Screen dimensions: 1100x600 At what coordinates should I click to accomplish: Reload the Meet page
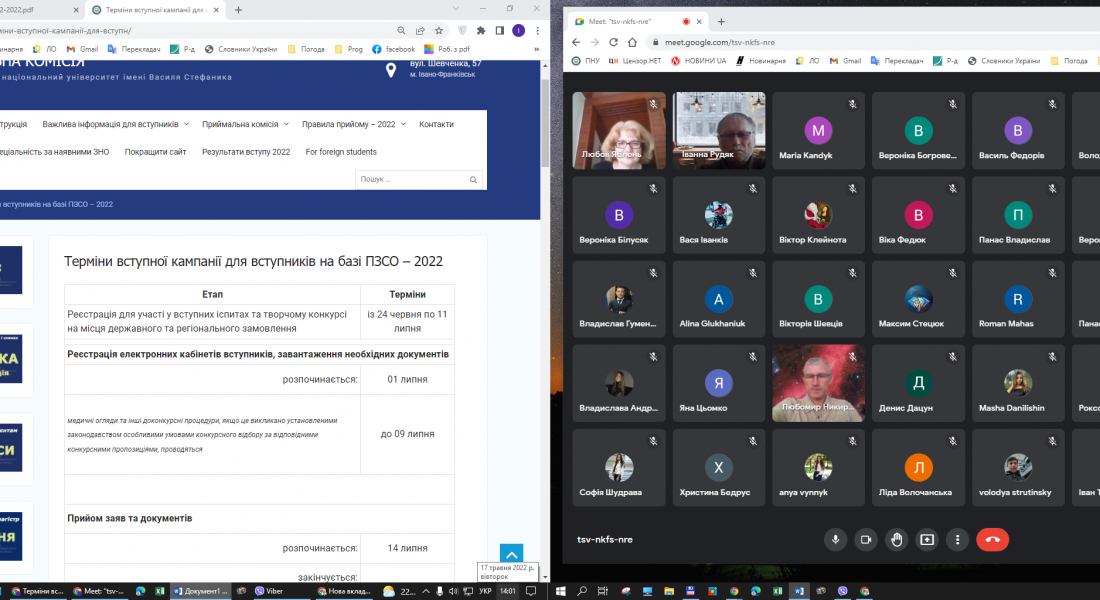632,42
